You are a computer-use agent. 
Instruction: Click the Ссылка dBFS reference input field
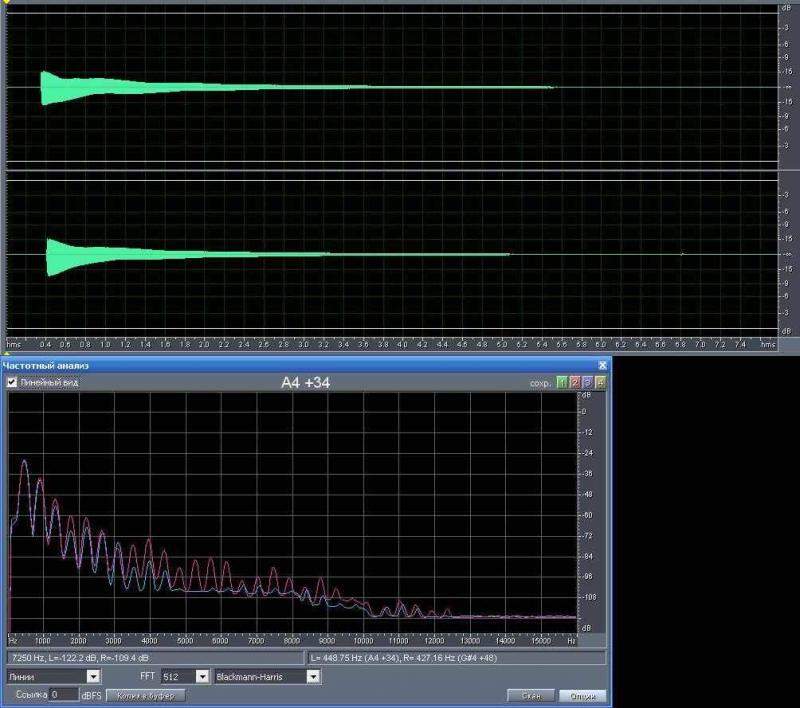pos(62,694)
